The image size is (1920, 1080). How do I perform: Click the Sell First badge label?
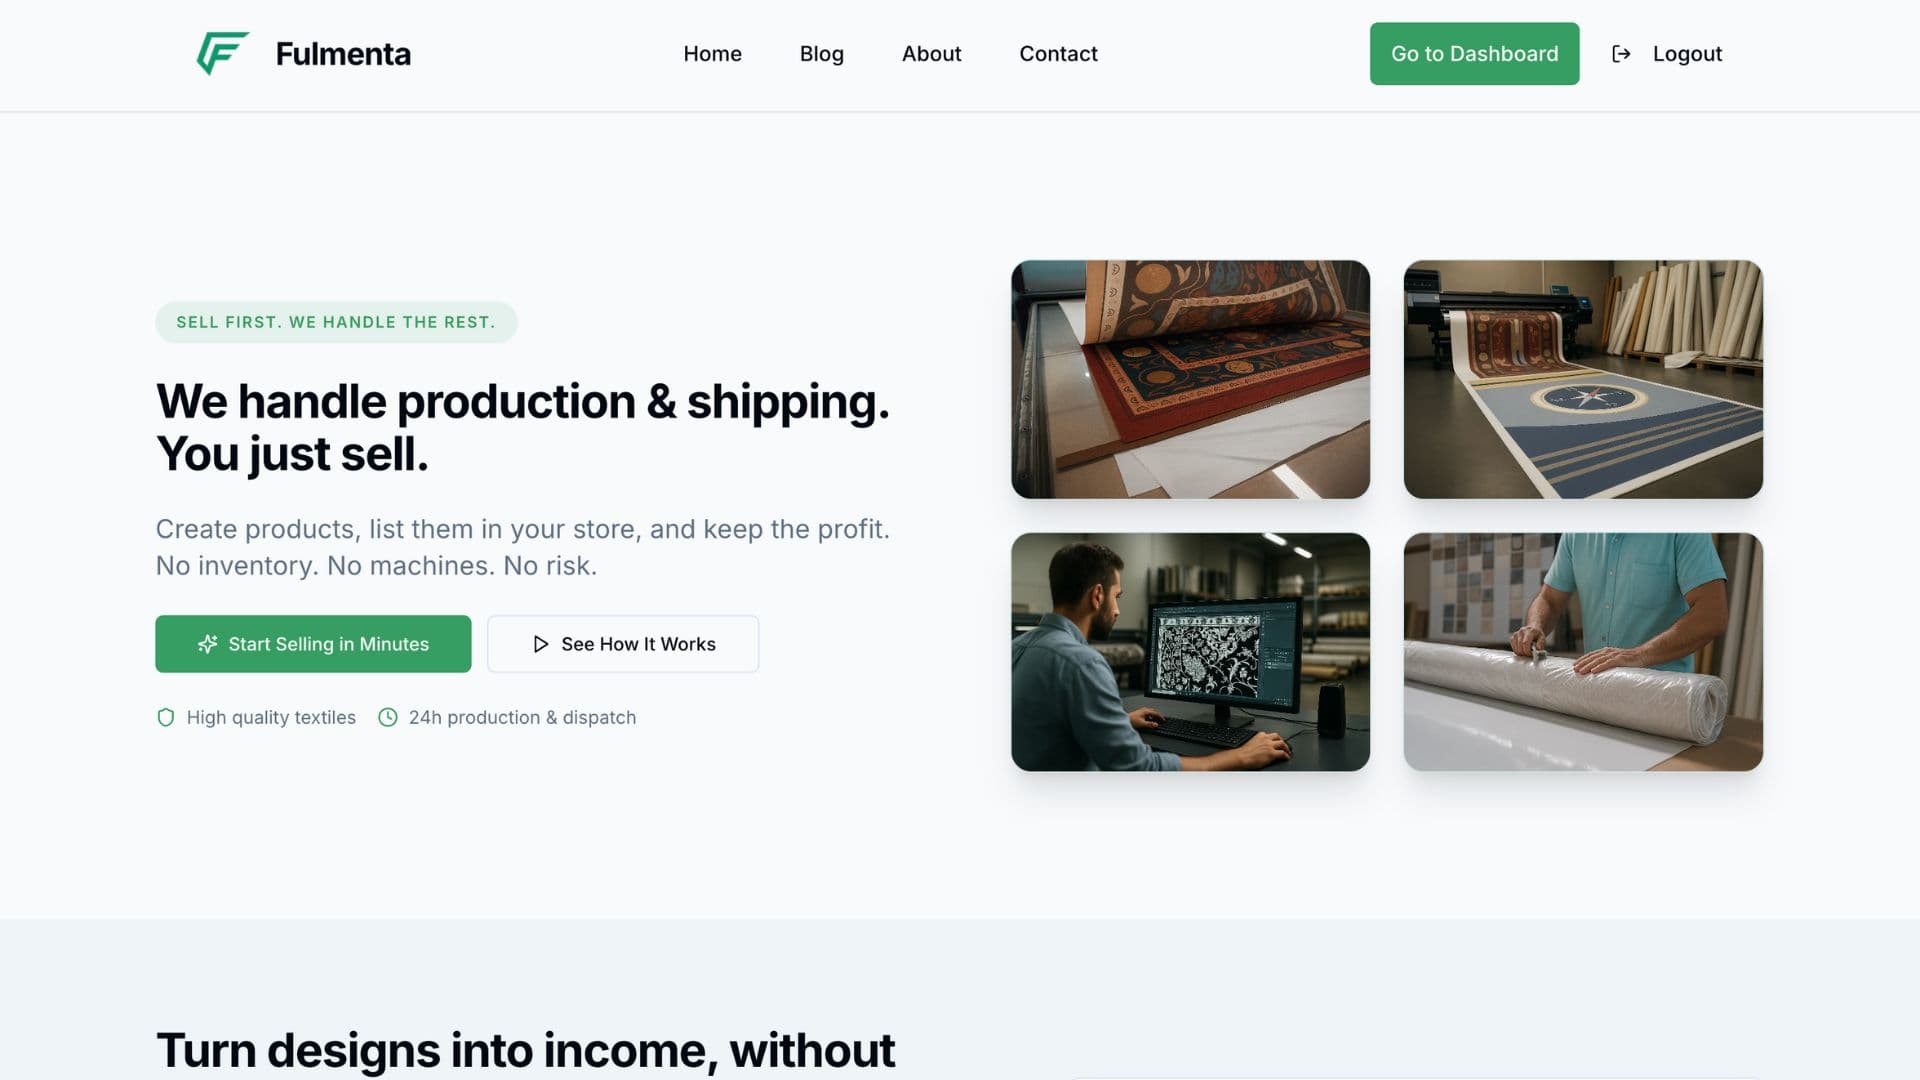point(336,322)
